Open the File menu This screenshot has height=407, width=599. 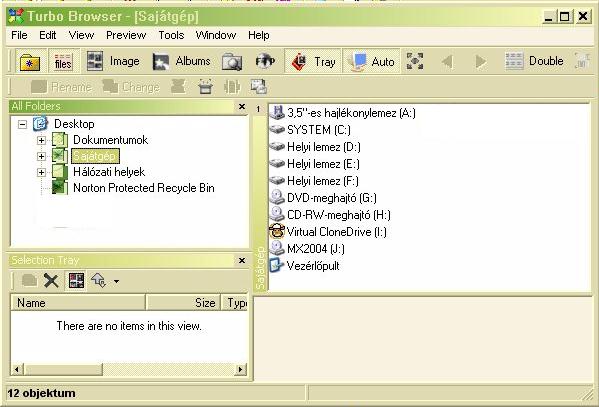click(19, 35)
